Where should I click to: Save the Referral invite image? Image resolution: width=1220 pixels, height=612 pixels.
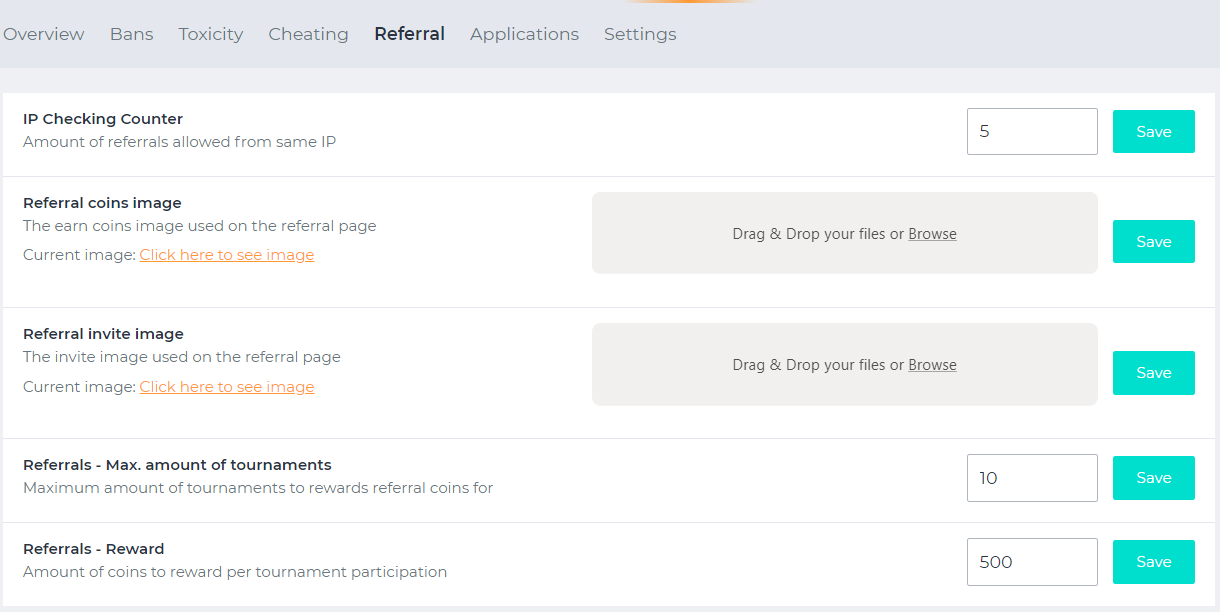[x=1153, y=372]
